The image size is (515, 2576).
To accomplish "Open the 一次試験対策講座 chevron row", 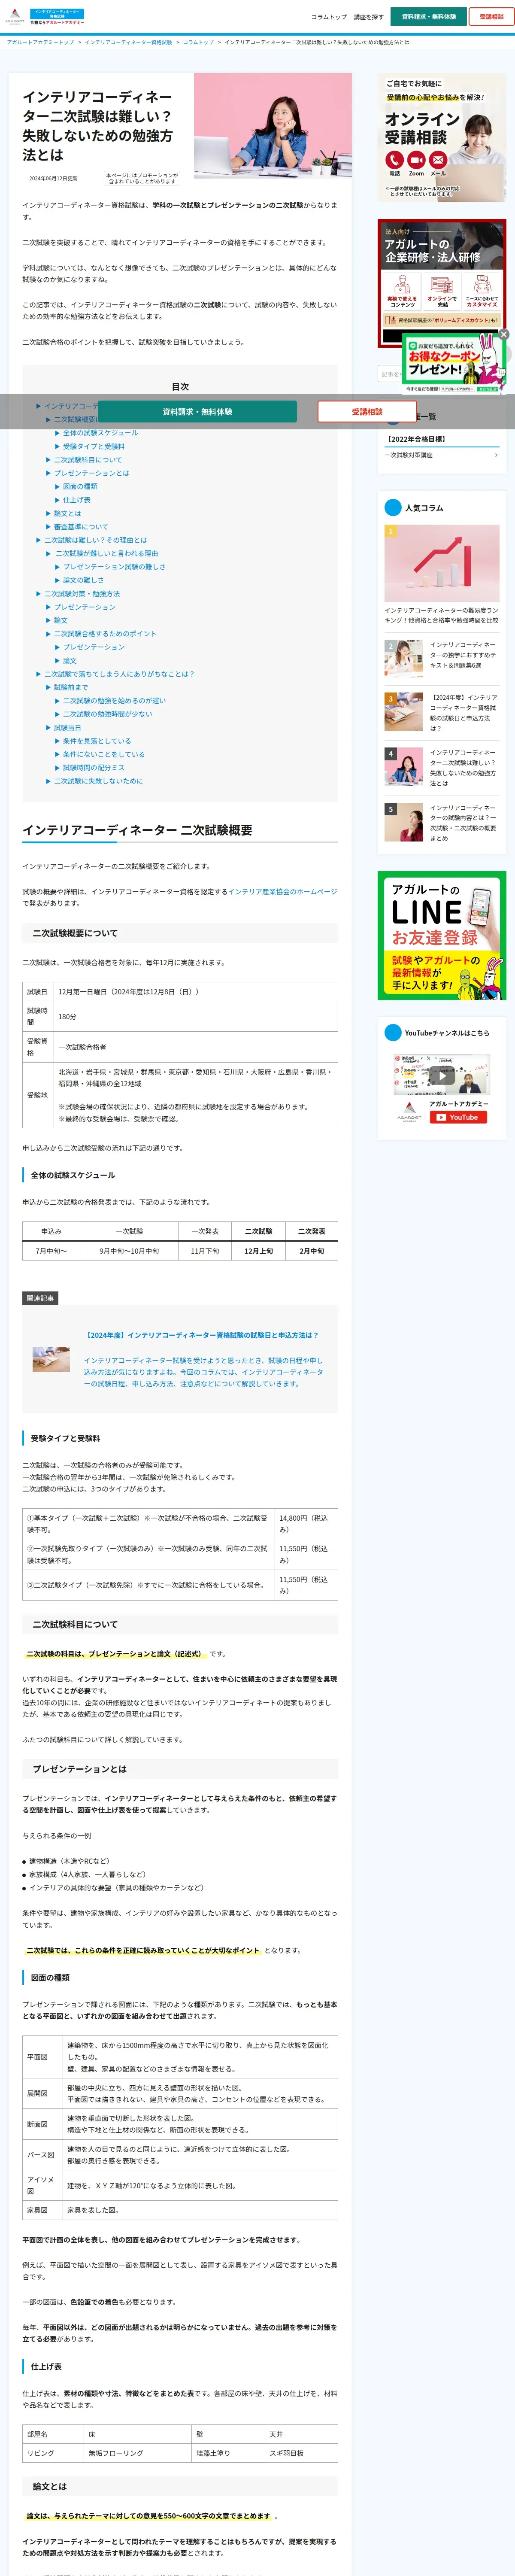I will 441,455.
